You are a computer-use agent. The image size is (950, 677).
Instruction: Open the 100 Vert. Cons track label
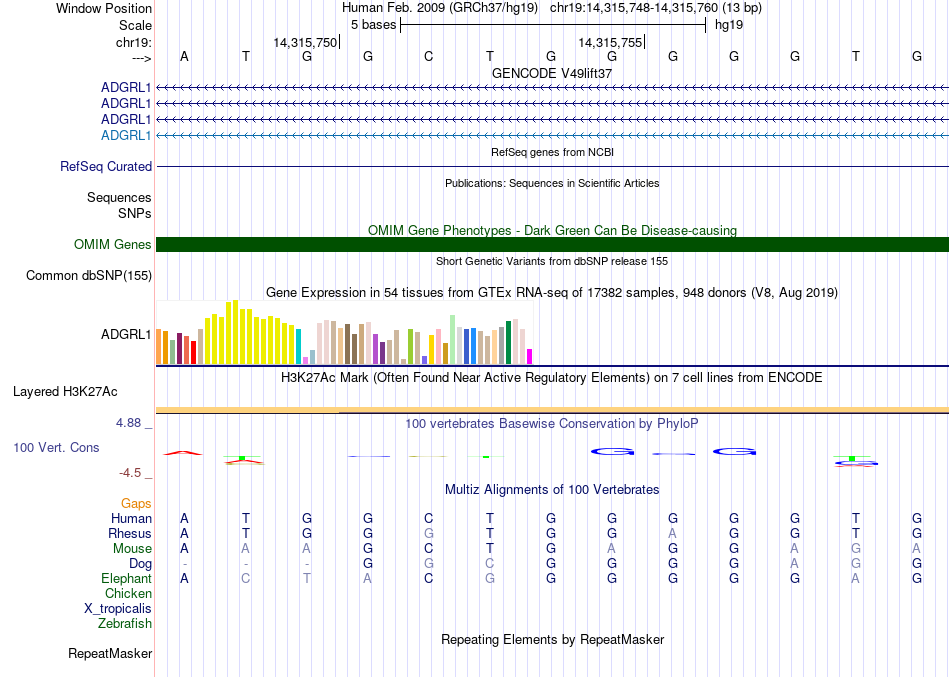(56, 447)
